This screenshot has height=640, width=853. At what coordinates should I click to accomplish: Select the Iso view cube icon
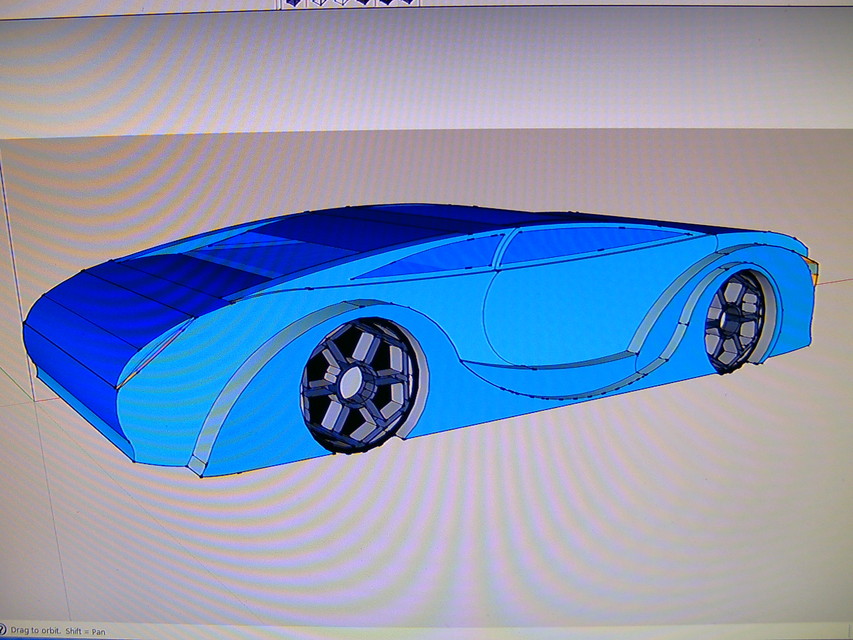(295, 6)
